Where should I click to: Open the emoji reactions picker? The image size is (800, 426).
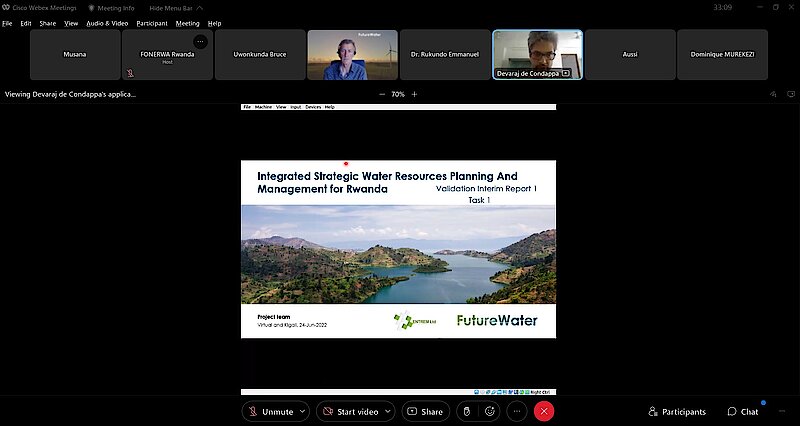click(x=490, y=411)
